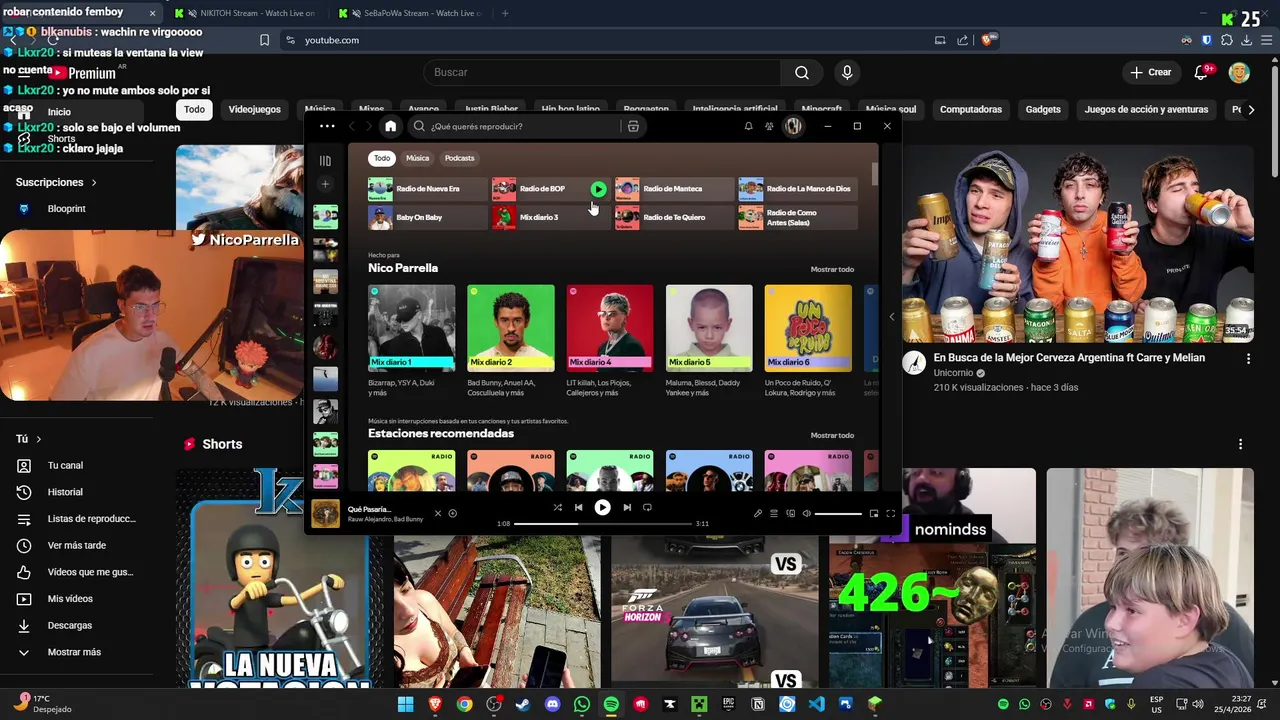Select Podcasts filter chip in Spotify
Screen dimensions: 1280x720
[459, 158]
